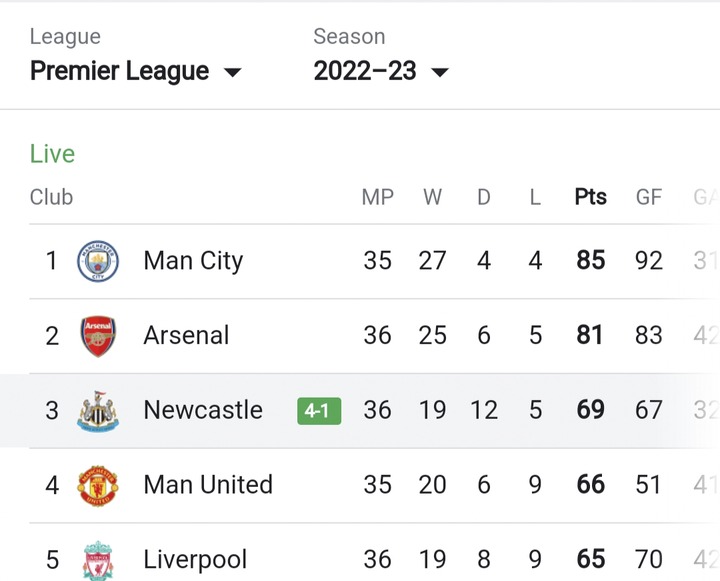The image size is (720, 581).
Task: Click the Newcastle club crest
Action: 98,411
